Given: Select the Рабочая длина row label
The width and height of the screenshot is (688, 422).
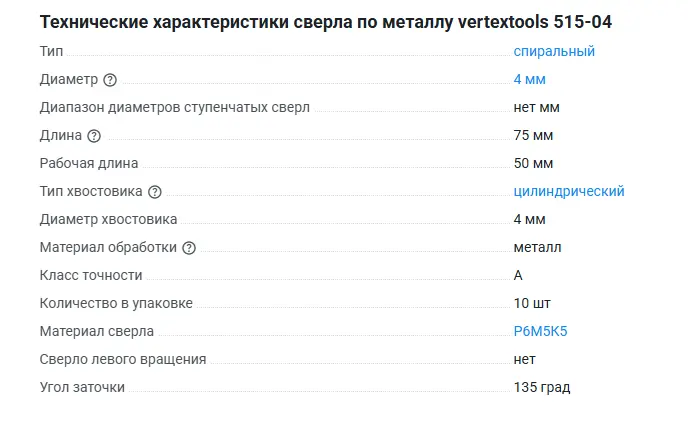Looking at the screenshot, I should (x=89, y=163).
